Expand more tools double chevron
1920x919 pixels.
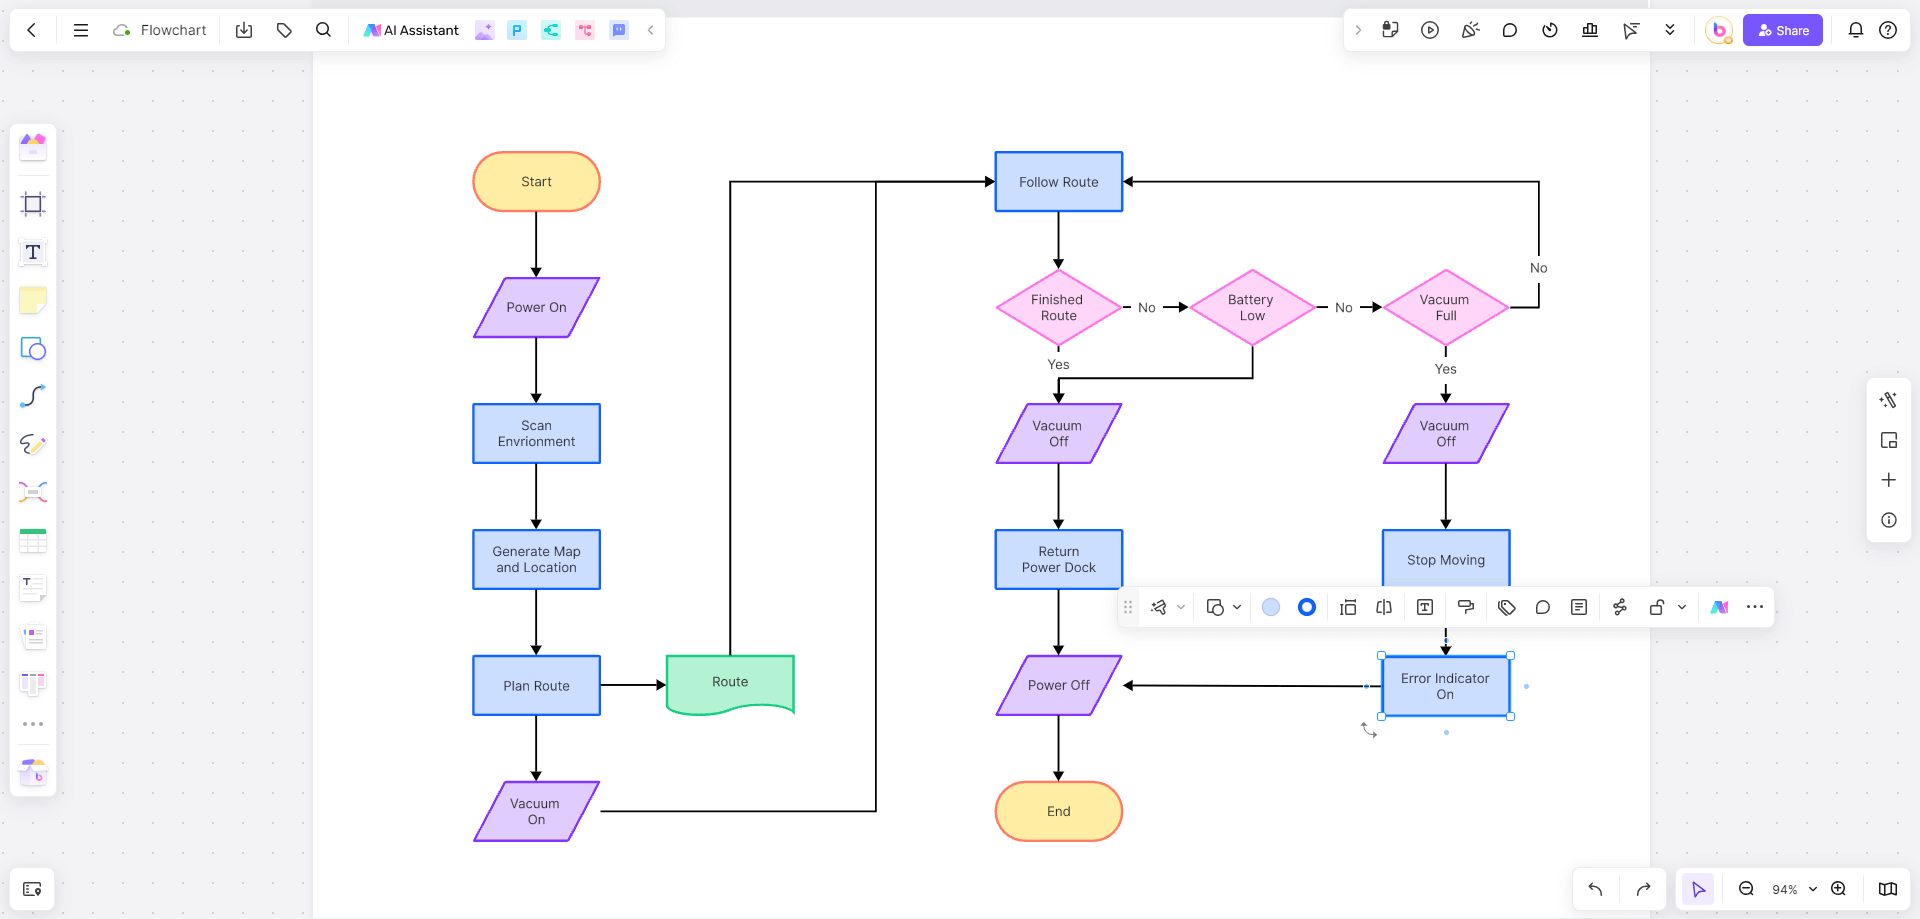1670,30
